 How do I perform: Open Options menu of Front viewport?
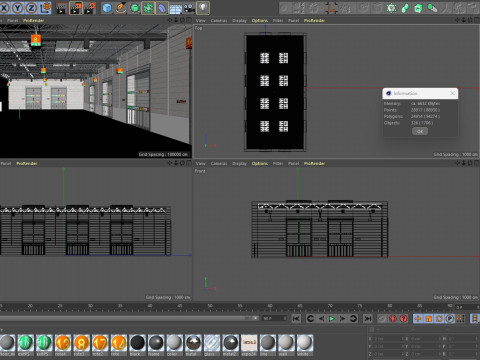tap(260, 164)
